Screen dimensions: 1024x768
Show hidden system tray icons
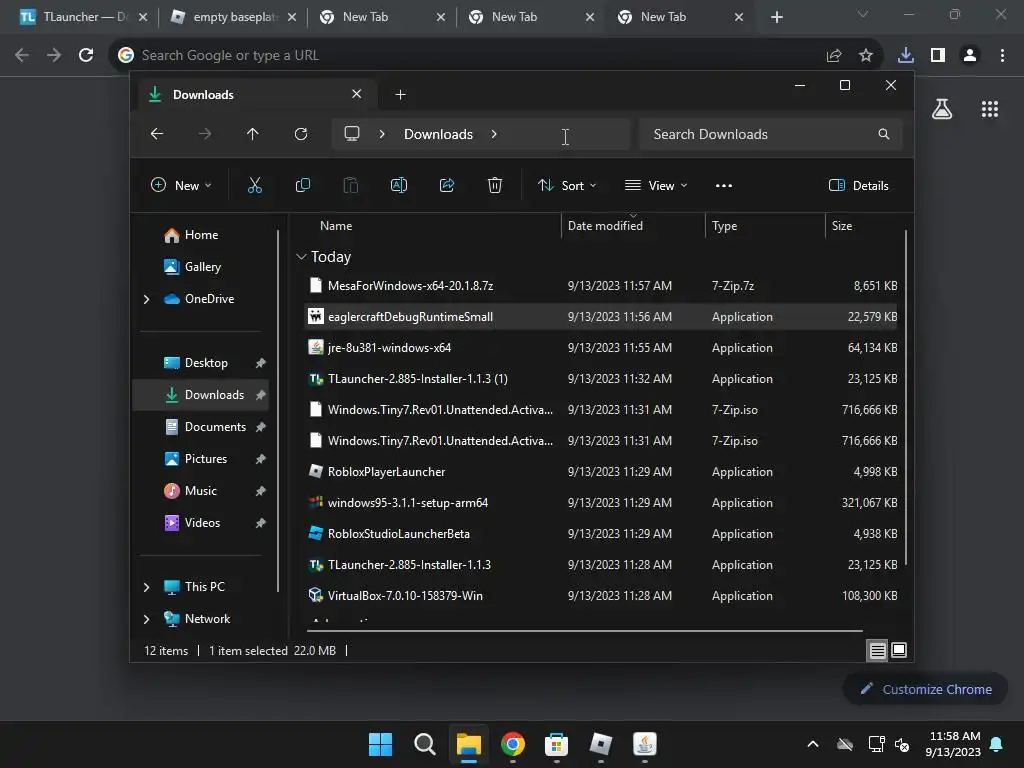(813, 744)
